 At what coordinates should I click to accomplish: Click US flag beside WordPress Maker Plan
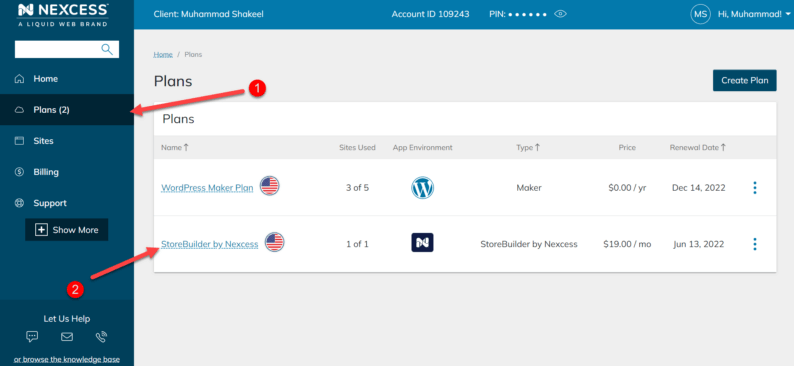point(269,186)
